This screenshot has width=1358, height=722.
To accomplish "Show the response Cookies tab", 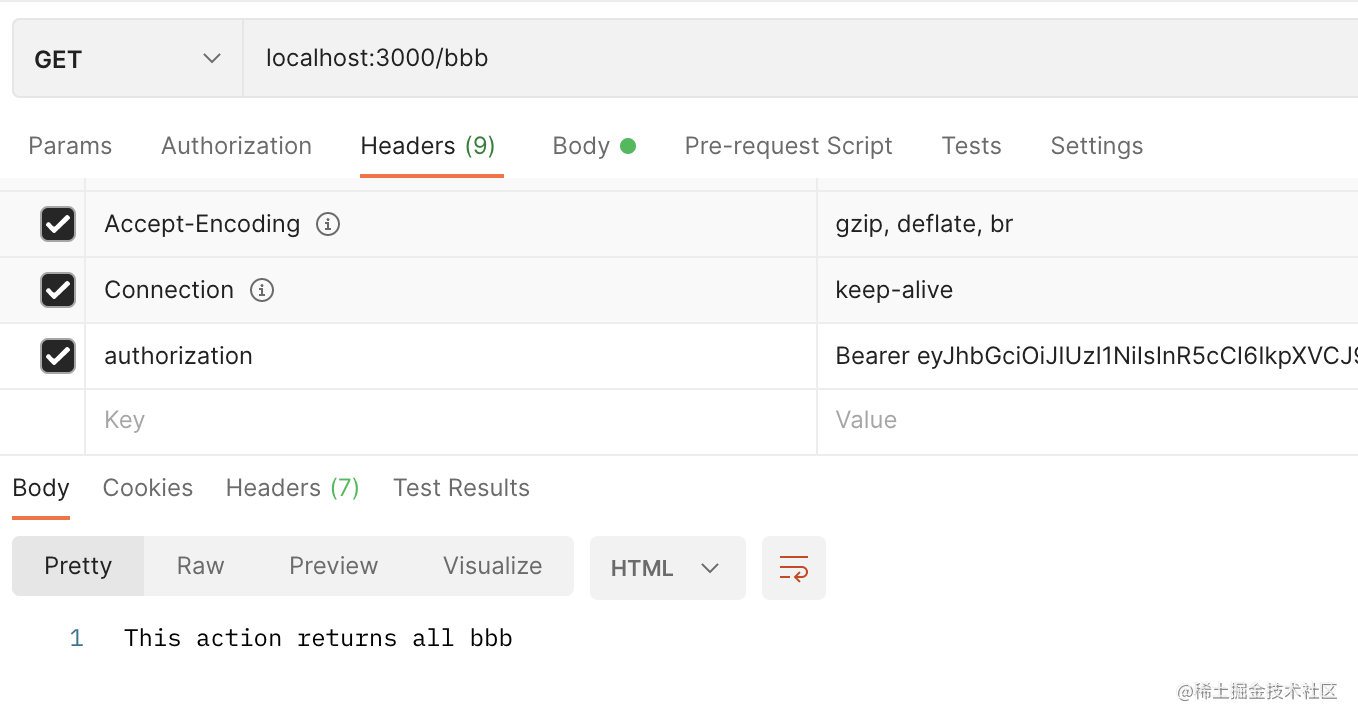I will click(x=148, y=488).
